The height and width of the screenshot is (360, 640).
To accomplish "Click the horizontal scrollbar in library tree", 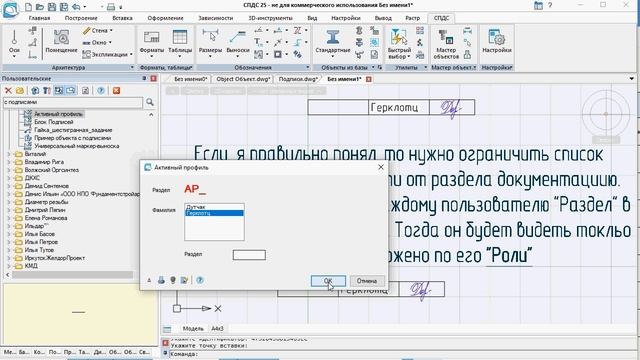I will pyautogui.click(x=72, y=275).
